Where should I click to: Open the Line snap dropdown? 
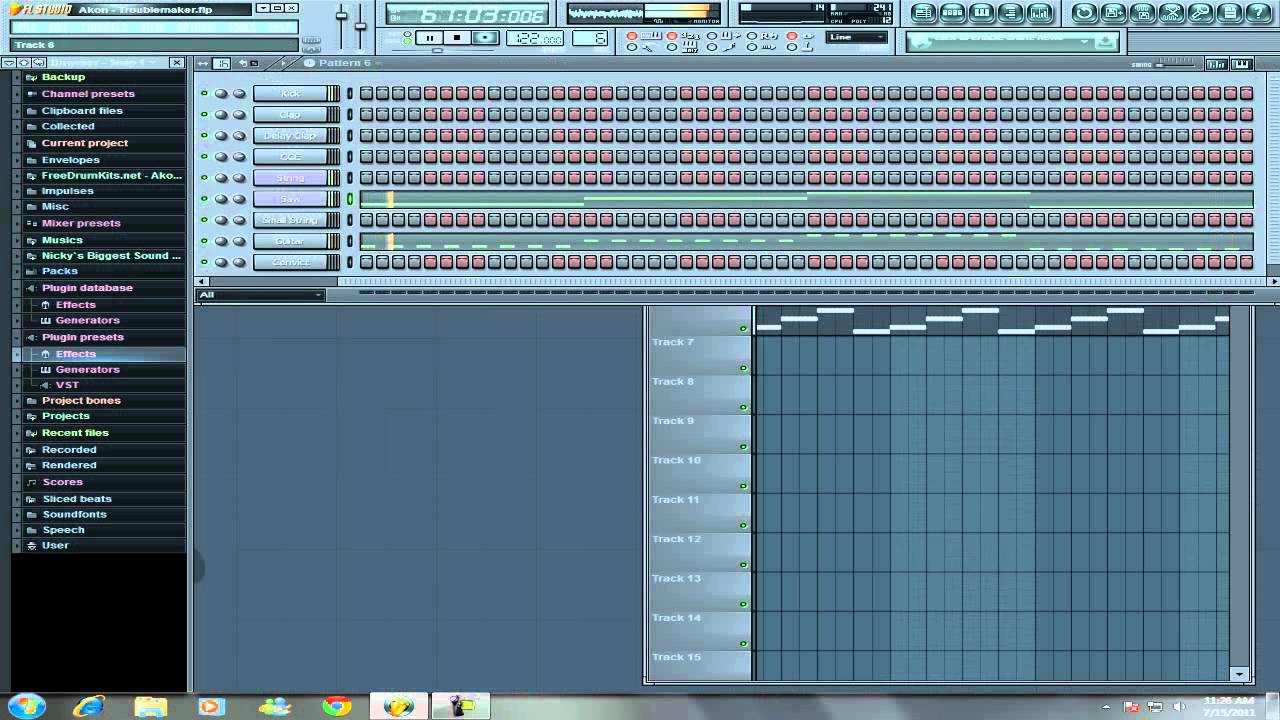(x=857, y=38)
